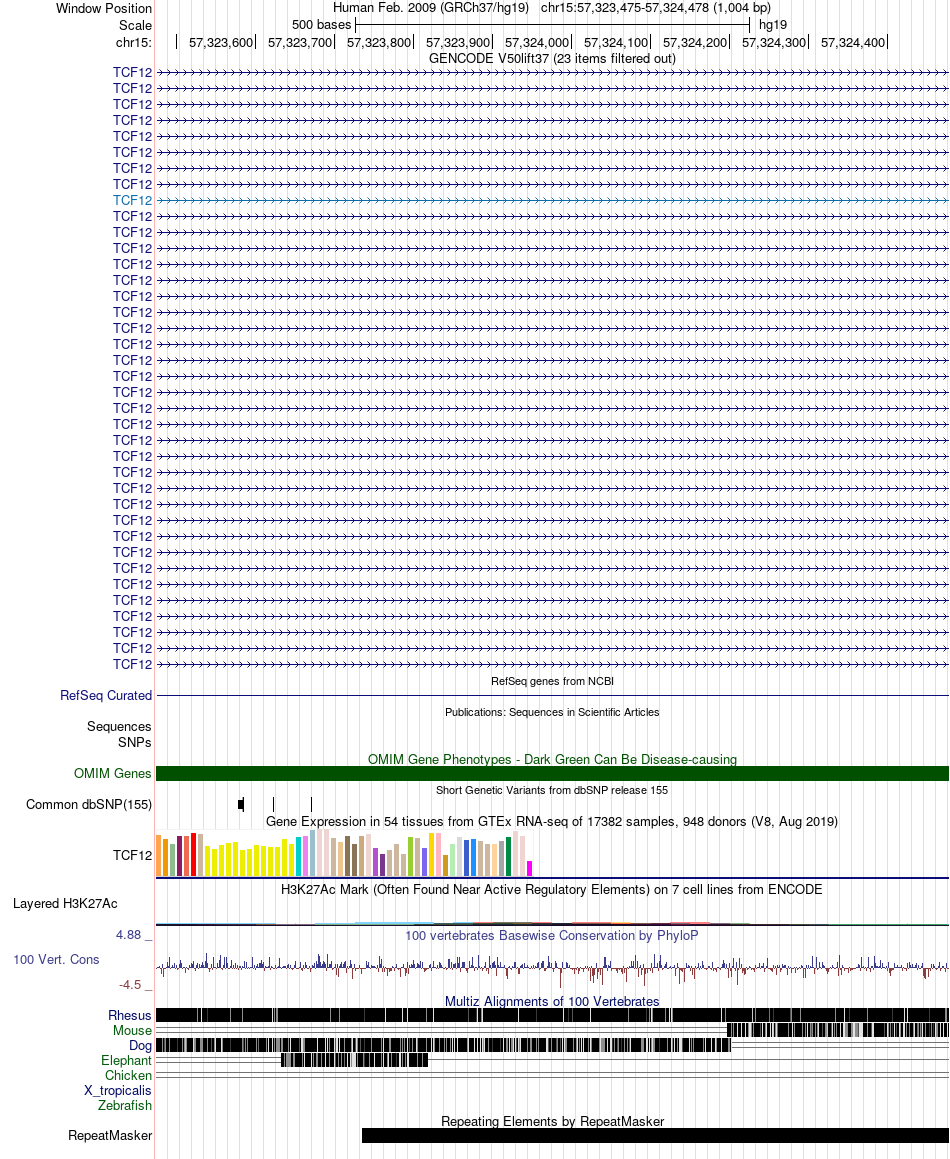950x1159 pixels.
Task: Click the Dog alignment block
Action: click(x=444, y=1045)
